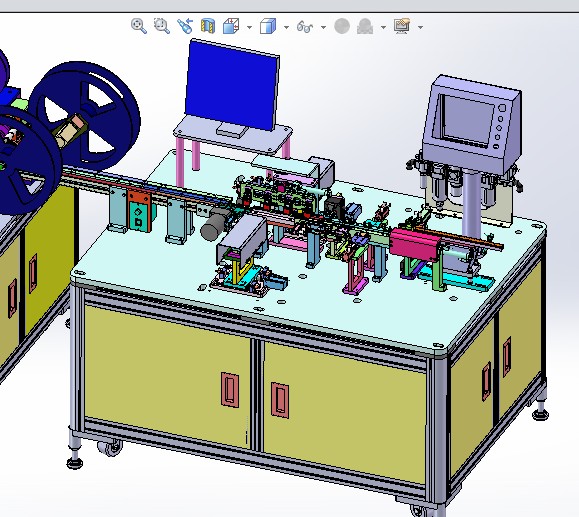The height and width of the screenshot is (517, 579).
Task: Expand the Display Style dropdown arrow
Action: 287,27
